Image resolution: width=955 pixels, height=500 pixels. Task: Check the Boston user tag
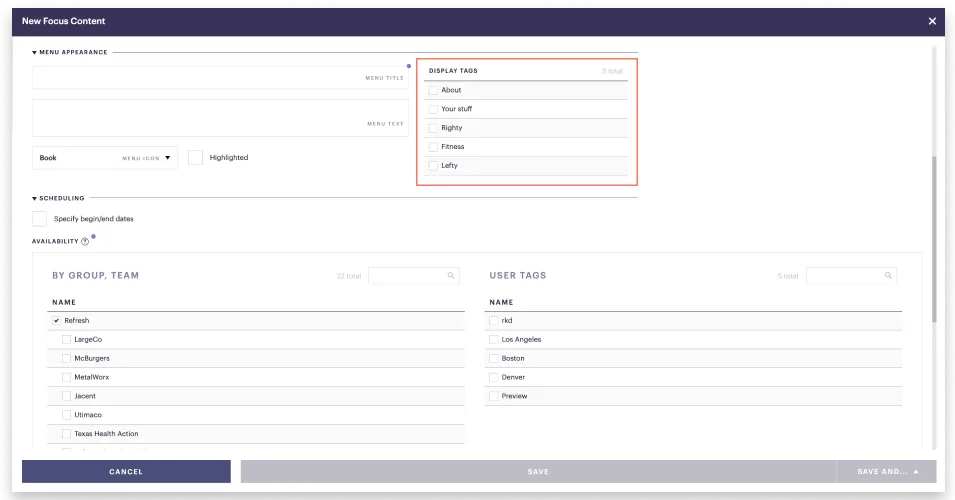(x=494, y=358)
